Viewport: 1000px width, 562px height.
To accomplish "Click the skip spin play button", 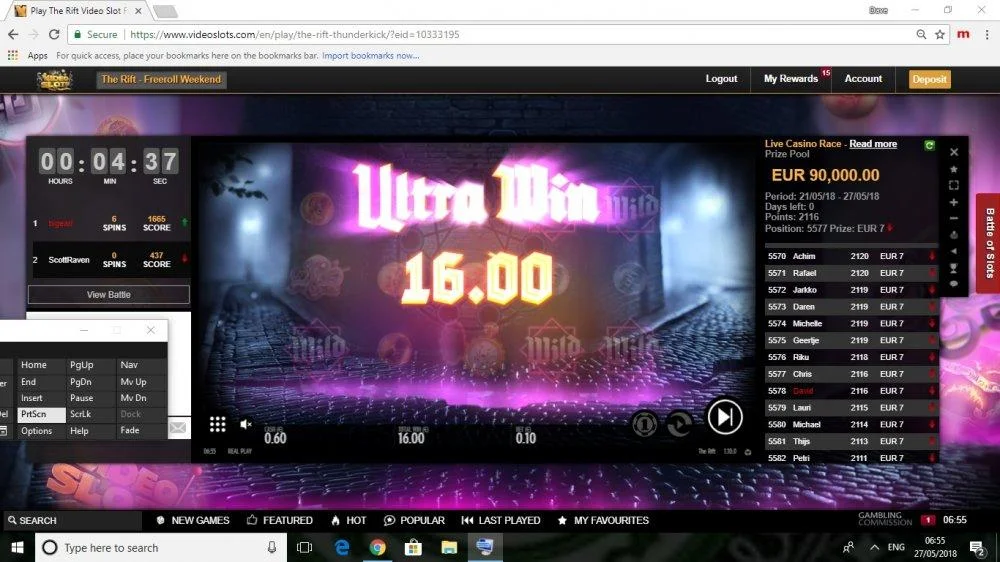I will [725, 417].
